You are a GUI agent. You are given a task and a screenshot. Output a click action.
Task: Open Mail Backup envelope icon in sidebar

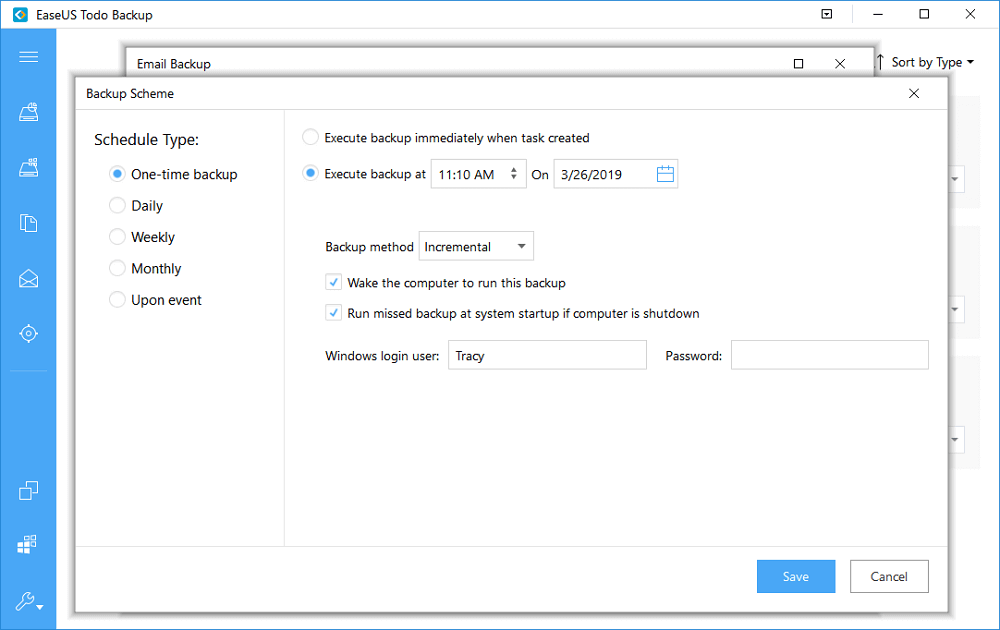click(x=28, y=279)
